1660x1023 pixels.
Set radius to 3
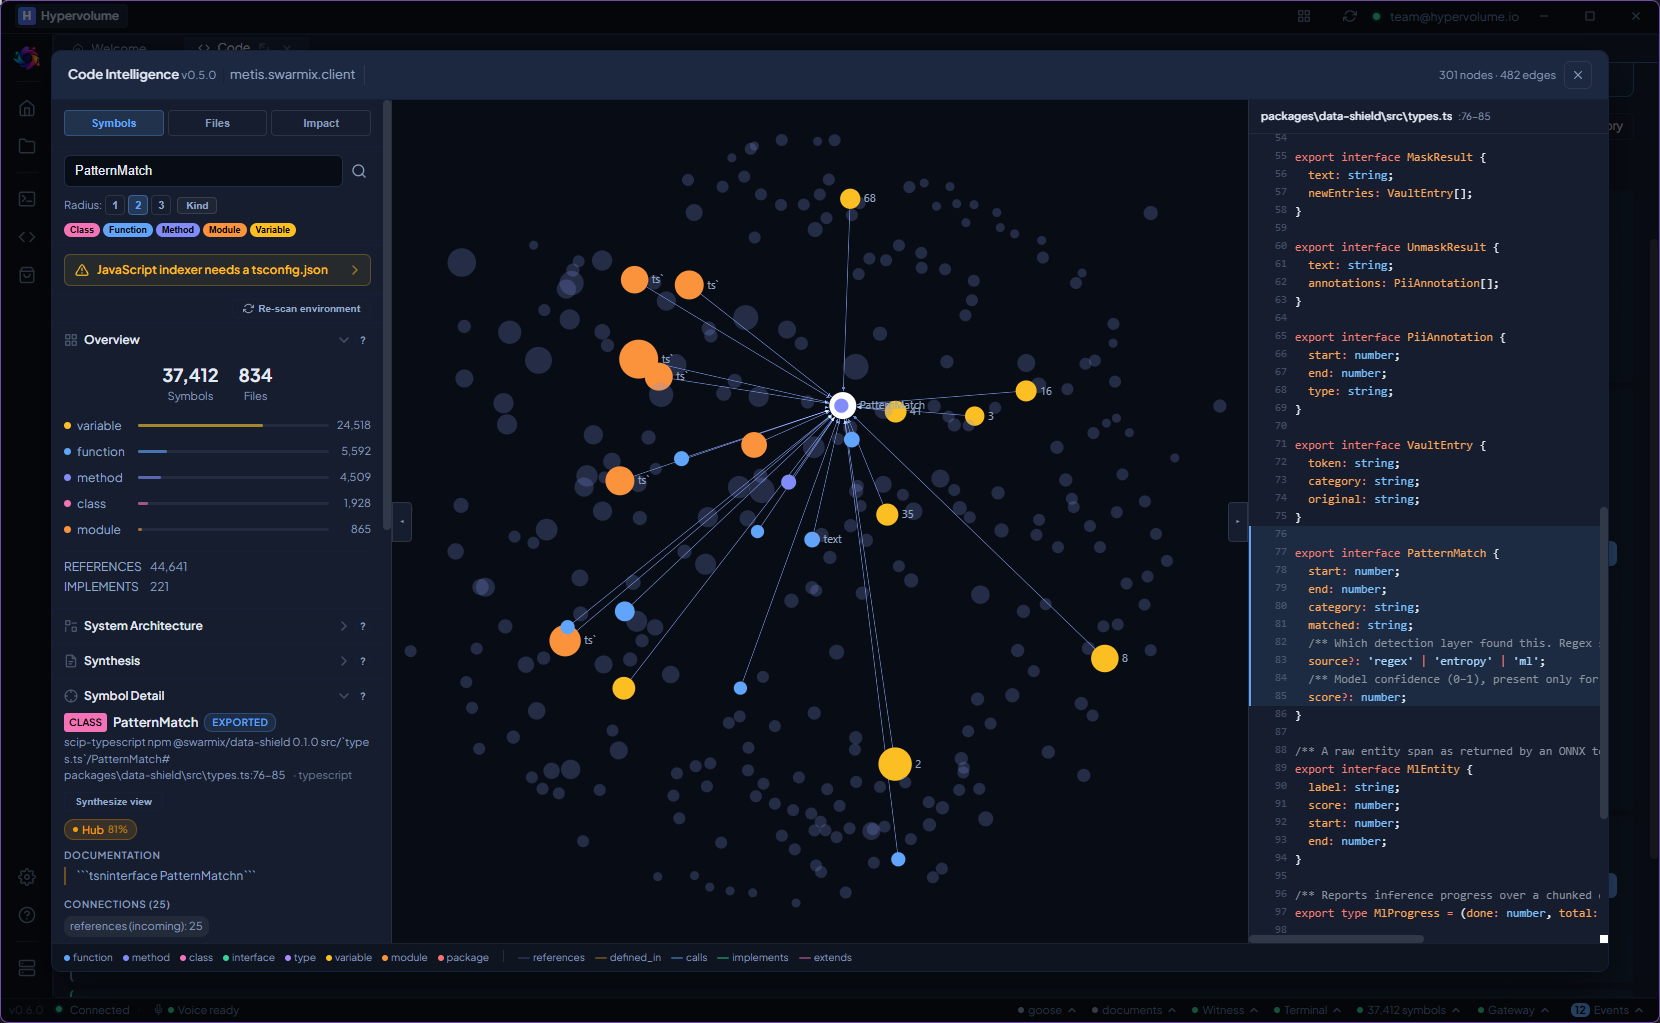[161, 205]
